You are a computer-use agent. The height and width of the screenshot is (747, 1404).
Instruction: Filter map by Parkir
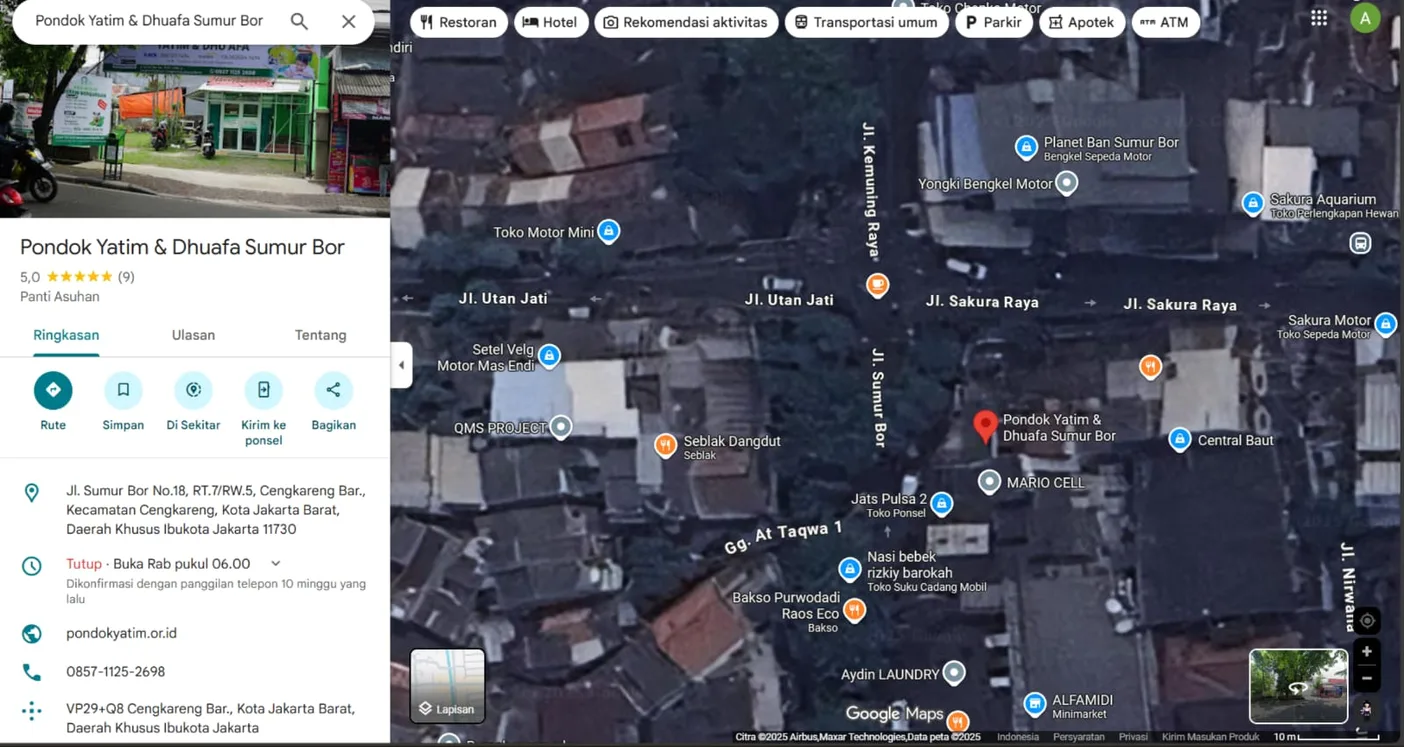click(x=994, y=22)
